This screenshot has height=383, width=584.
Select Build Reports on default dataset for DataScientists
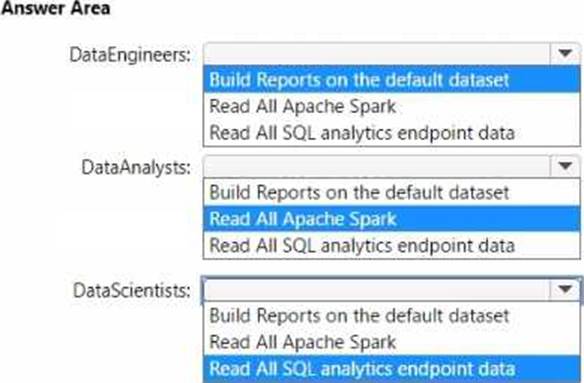click(392, 316)
